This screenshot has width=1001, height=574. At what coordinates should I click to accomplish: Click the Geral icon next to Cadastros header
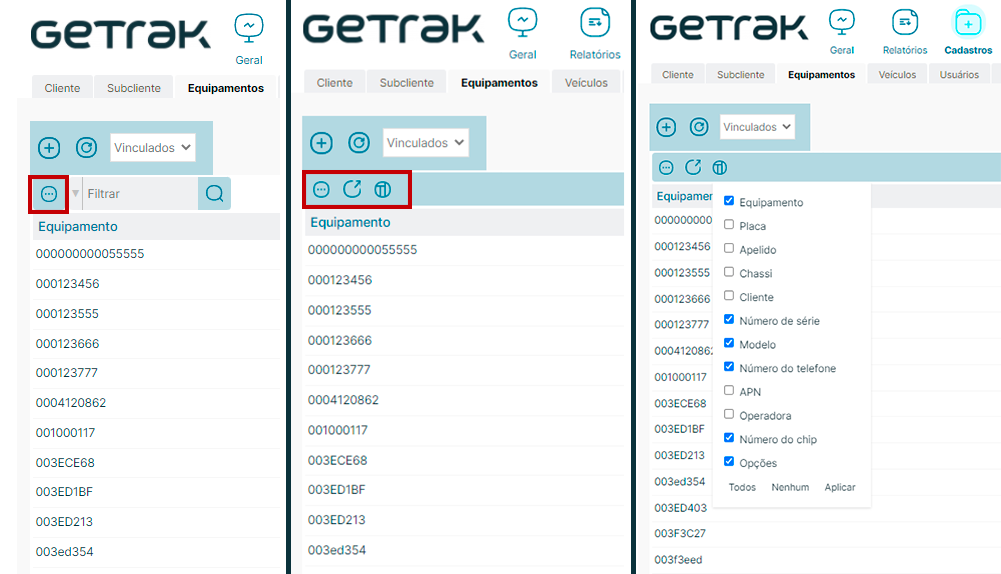(842, 23)
